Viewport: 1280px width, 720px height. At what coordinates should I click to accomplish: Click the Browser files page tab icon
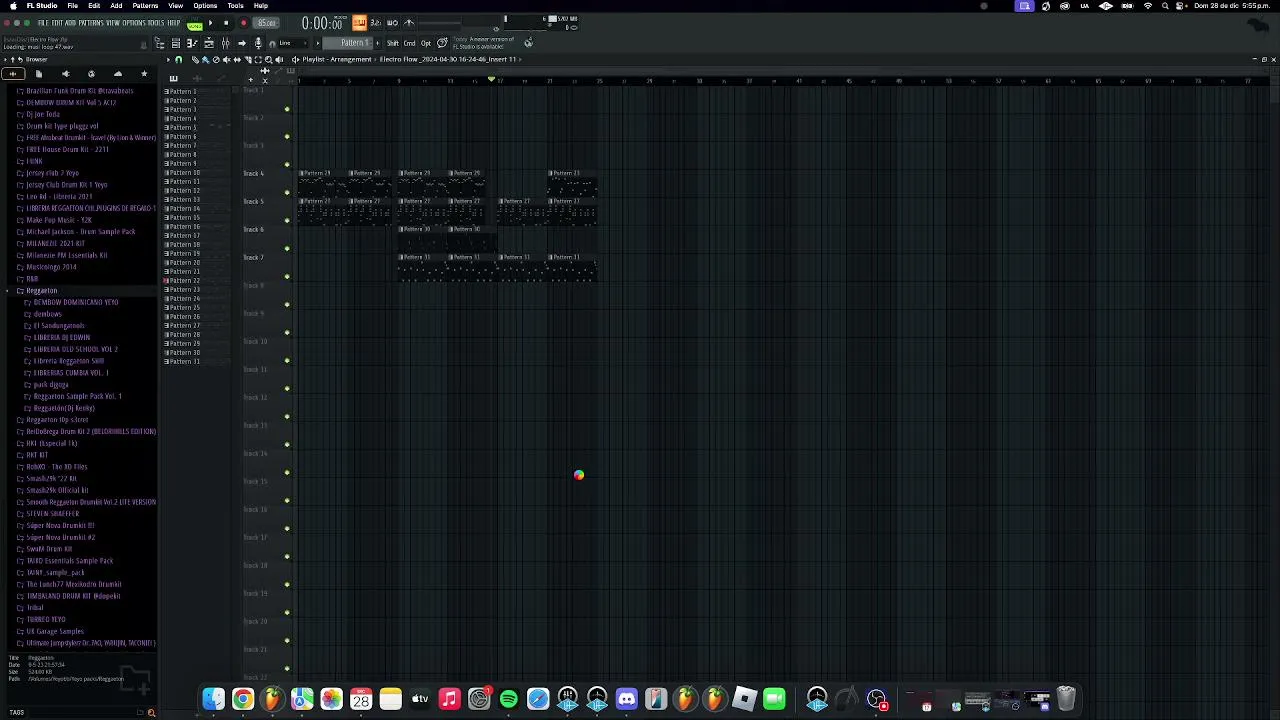click(38, 74)
